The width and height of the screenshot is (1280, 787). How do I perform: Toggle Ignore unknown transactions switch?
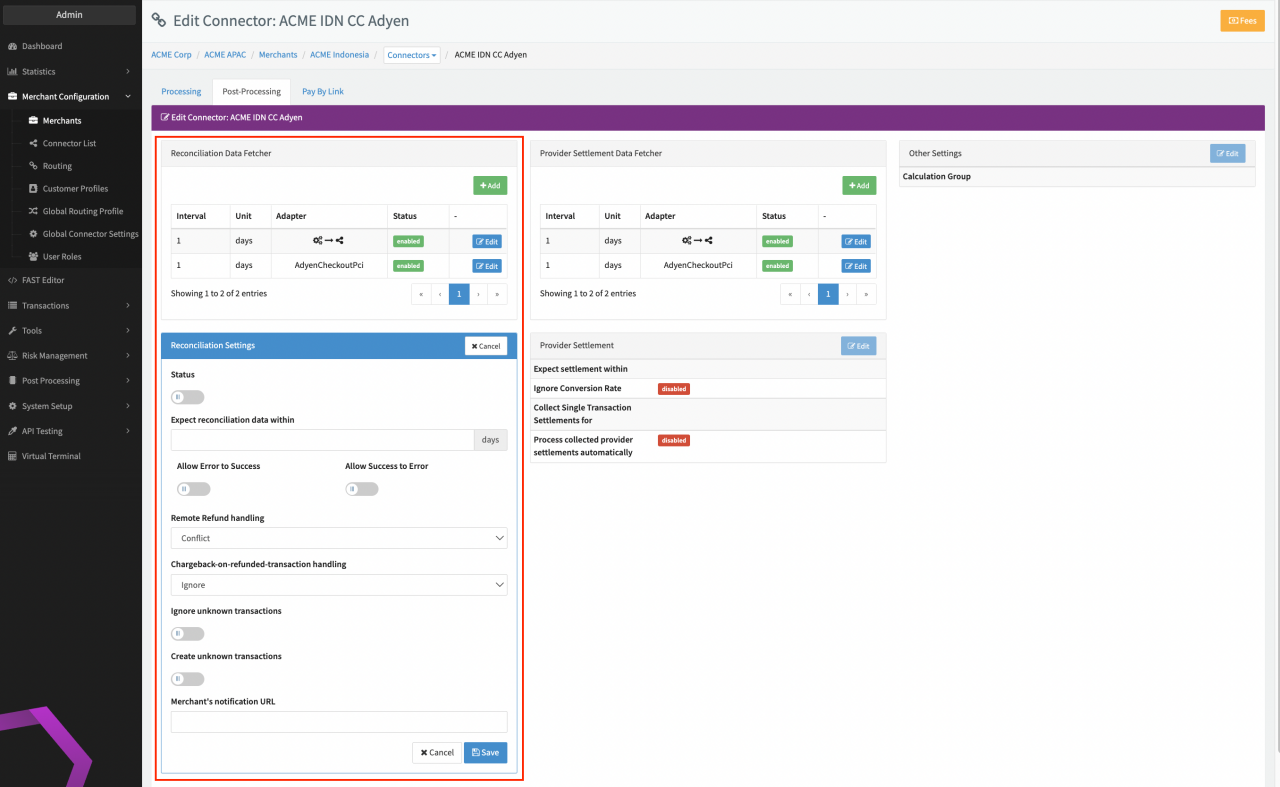tap(188, 633)
